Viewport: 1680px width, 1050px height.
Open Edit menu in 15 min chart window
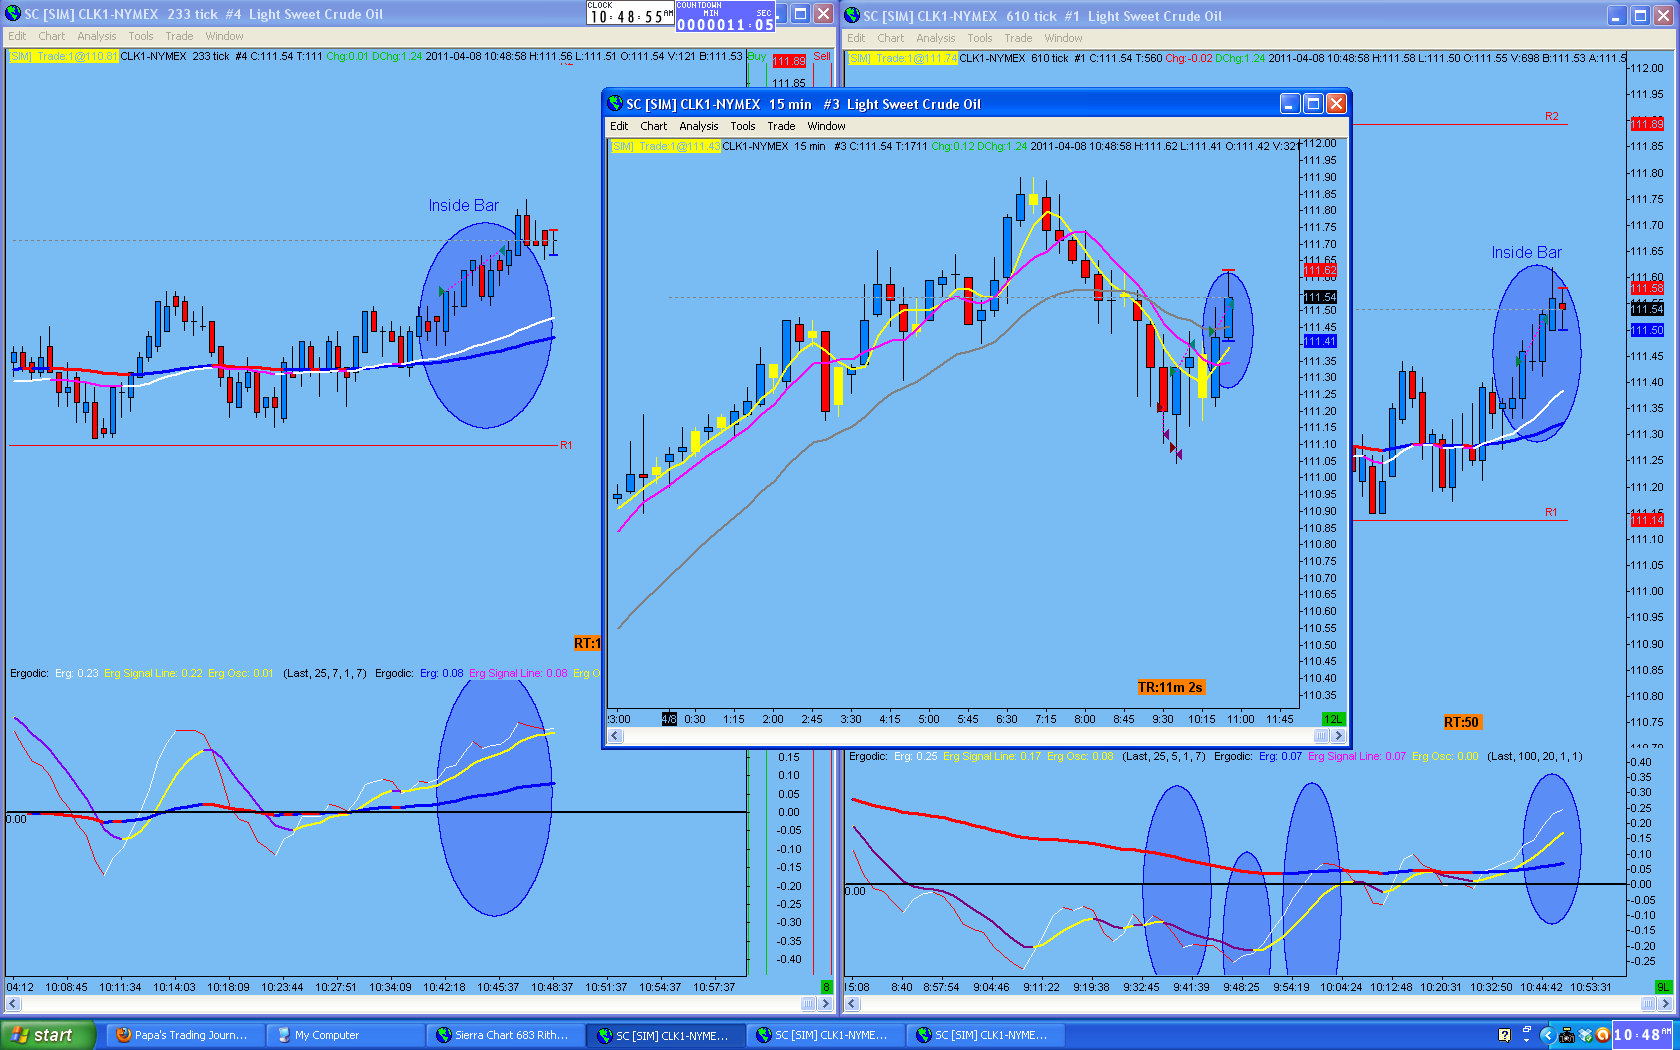pos(619,126)
